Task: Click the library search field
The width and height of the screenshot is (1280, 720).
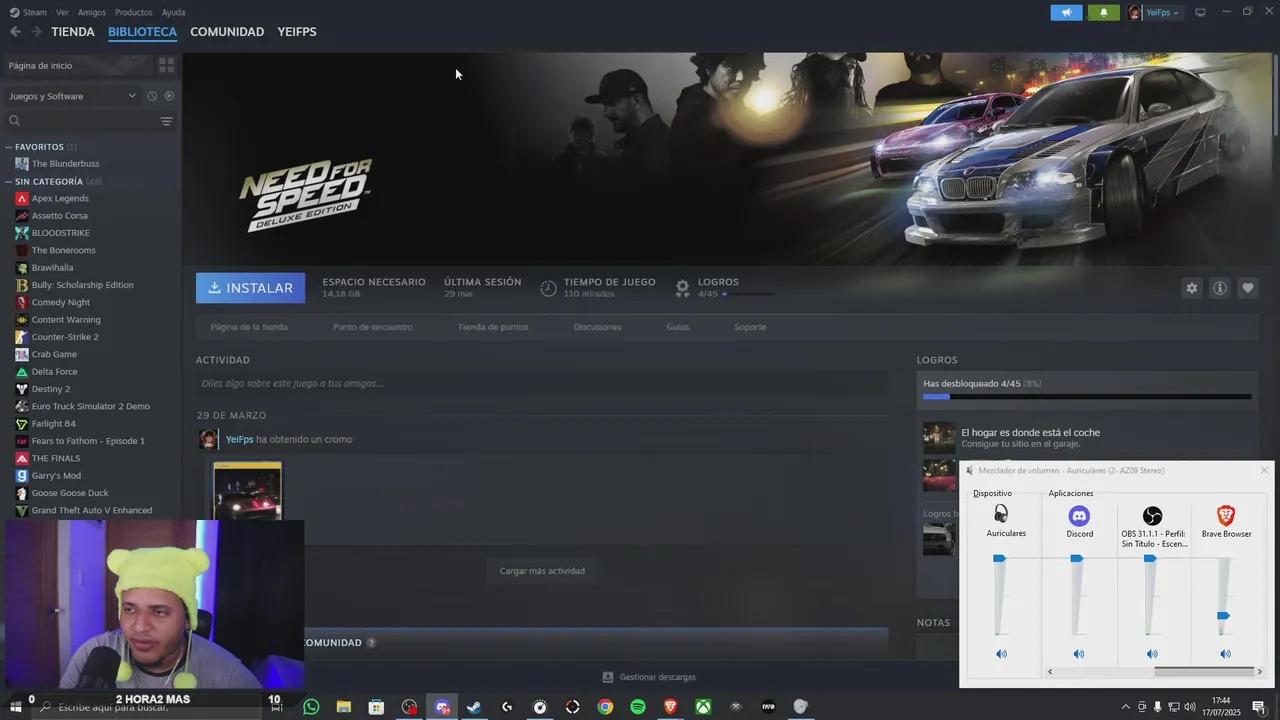Action: coord(80,121)
